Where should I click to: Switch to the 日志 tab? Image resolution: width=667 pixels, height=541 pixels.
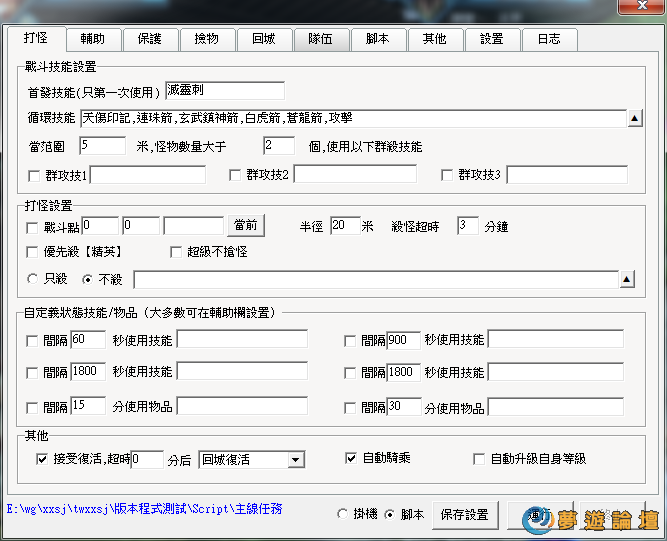point(548,39)
